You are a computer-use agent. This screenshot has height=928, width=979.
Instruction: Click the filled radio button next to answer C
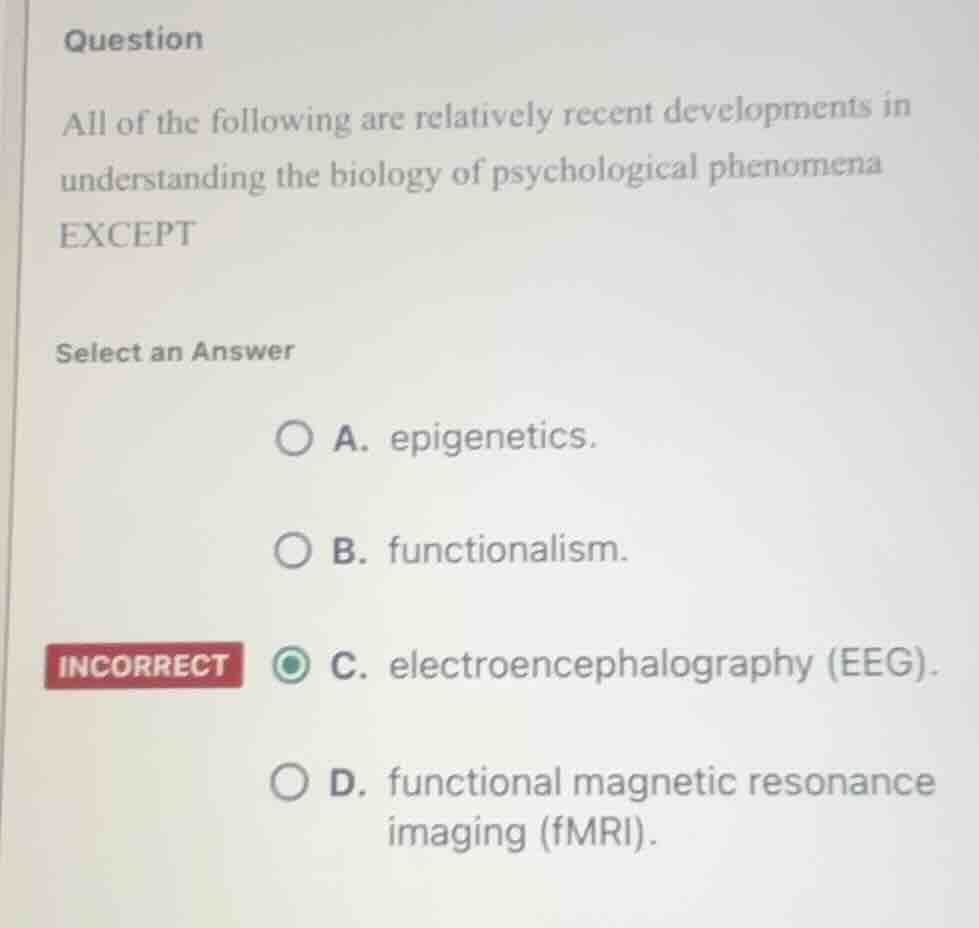coord(291,663)
